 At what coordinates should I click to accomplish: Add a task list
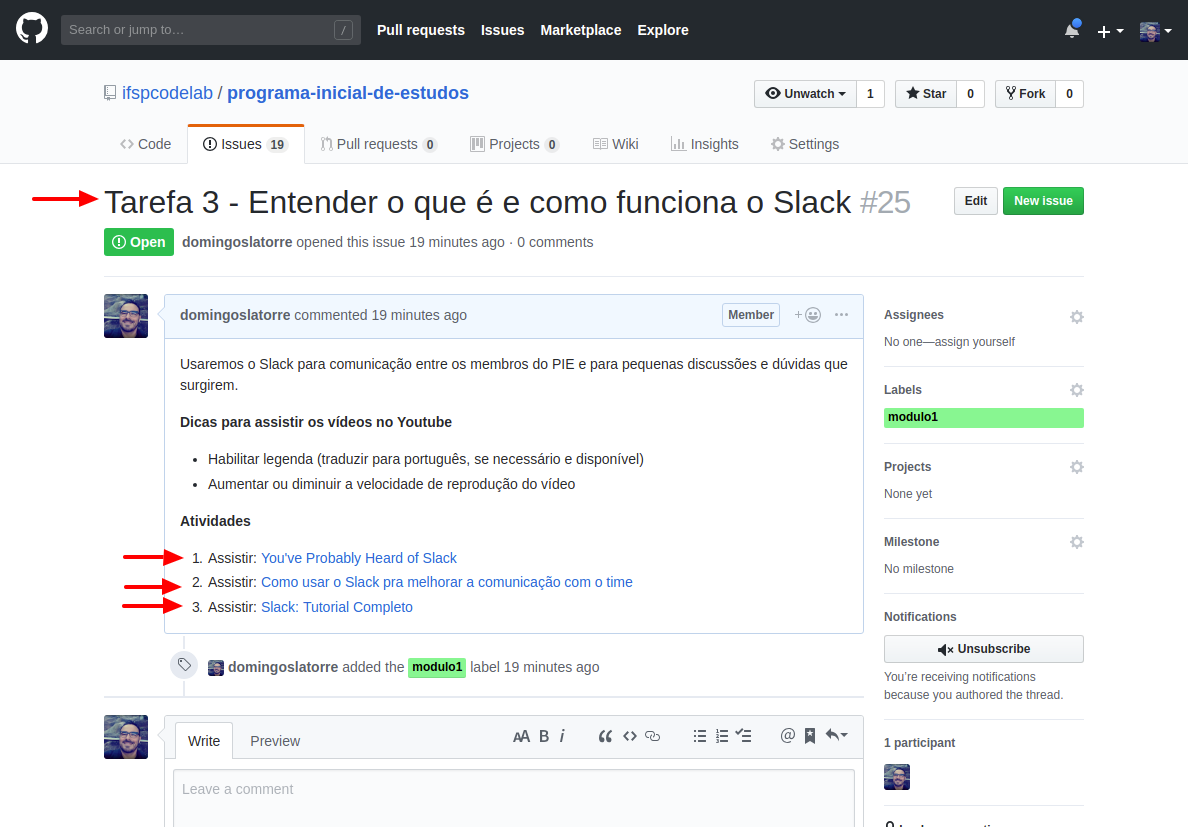(x=744, y=736)
